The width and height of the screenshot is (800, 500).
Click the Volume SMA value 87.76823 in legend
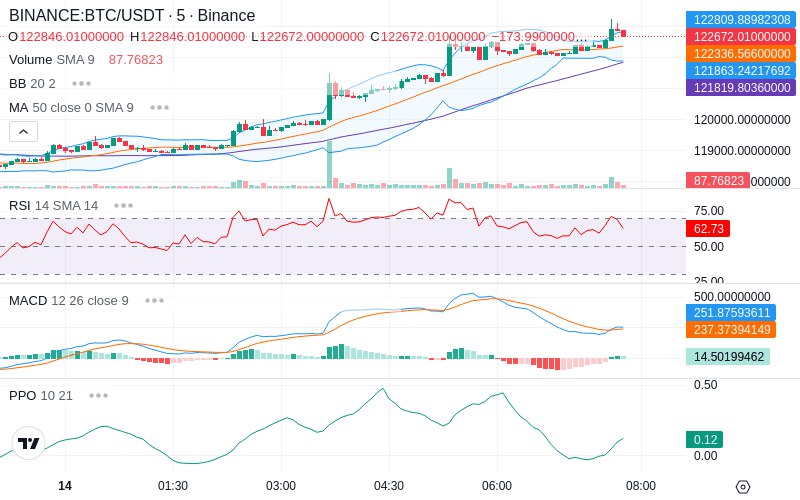click(x=136, y=60)
